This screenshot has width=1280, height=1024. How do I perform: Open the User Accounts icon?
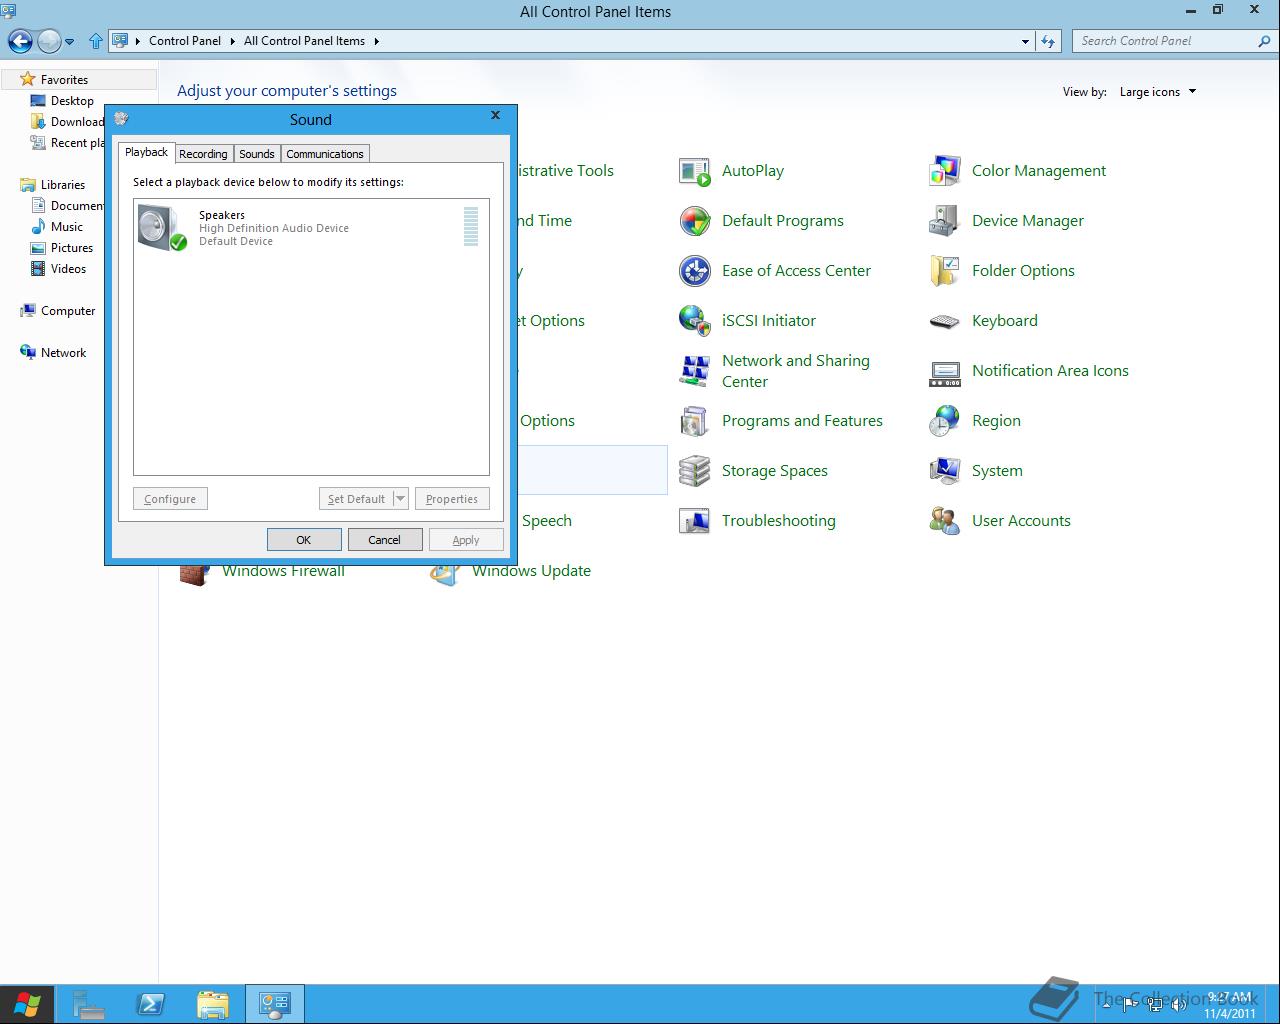tap(944, 521)
